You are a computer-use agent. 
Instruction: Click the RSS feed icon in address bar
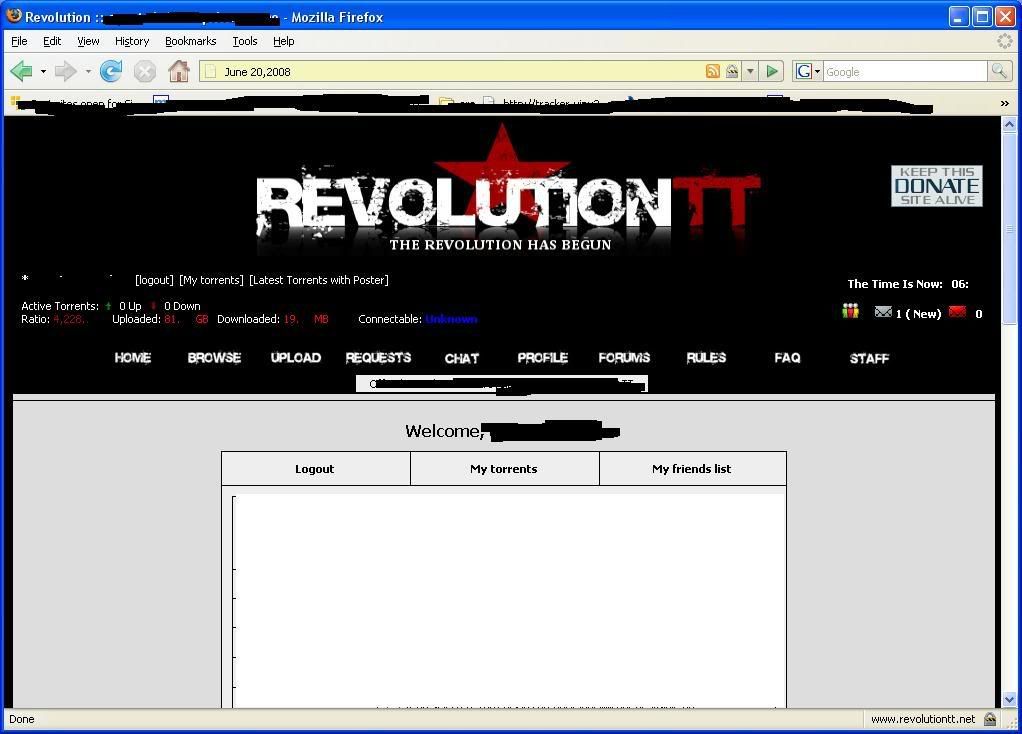pos(713,71)
